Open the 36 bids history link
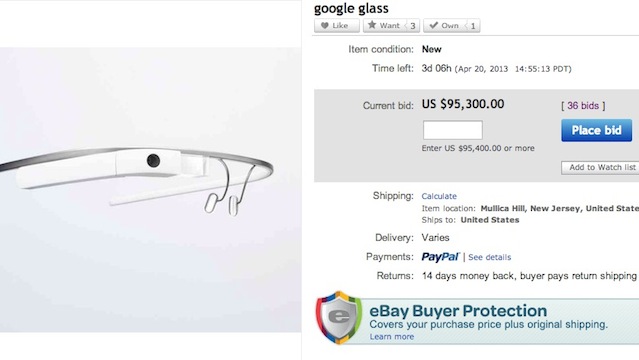The image size is (639, 360). click(x=583, y=106)
